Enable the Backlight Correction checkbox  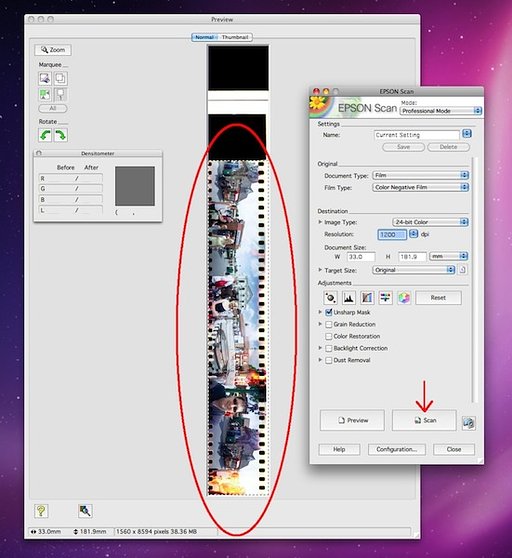[x=329, y=348]
